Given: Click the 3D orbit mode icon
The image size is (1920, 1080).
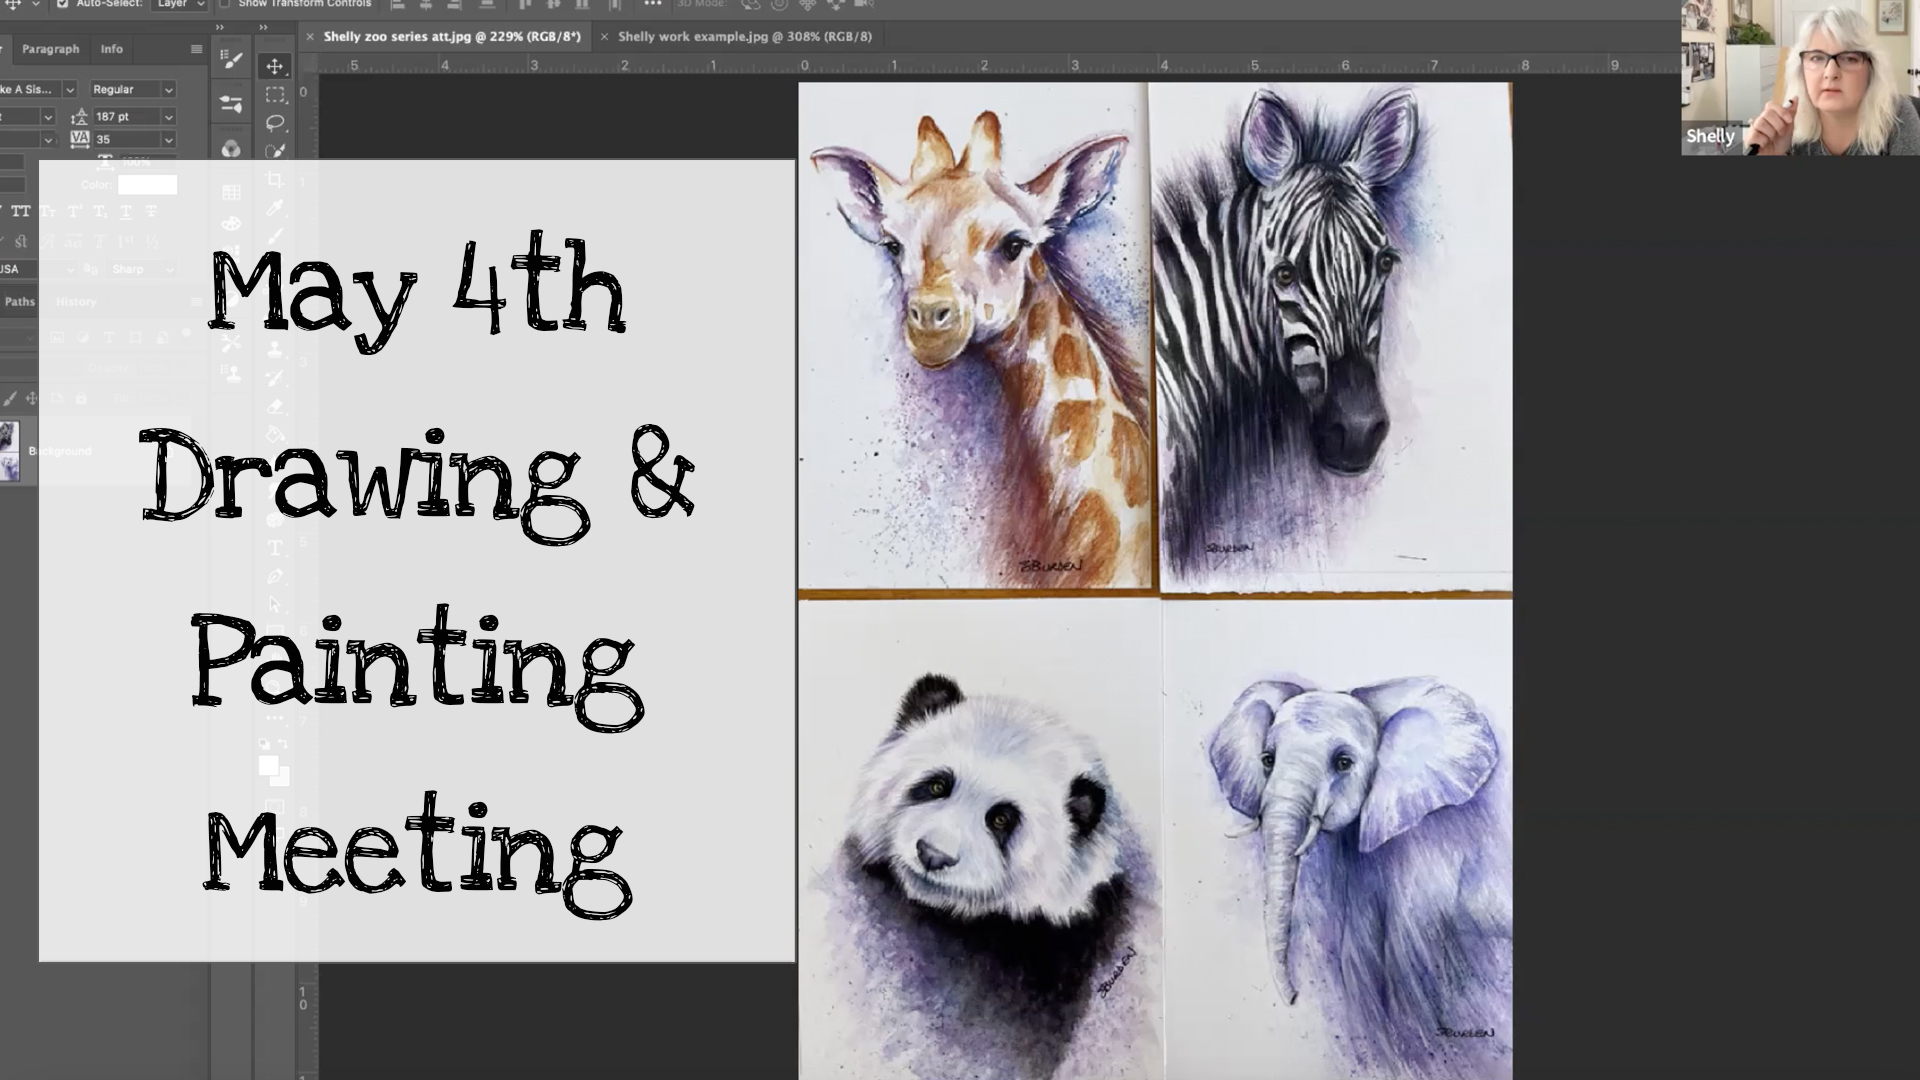Looking at the screenshot, I should pos(750,5).
